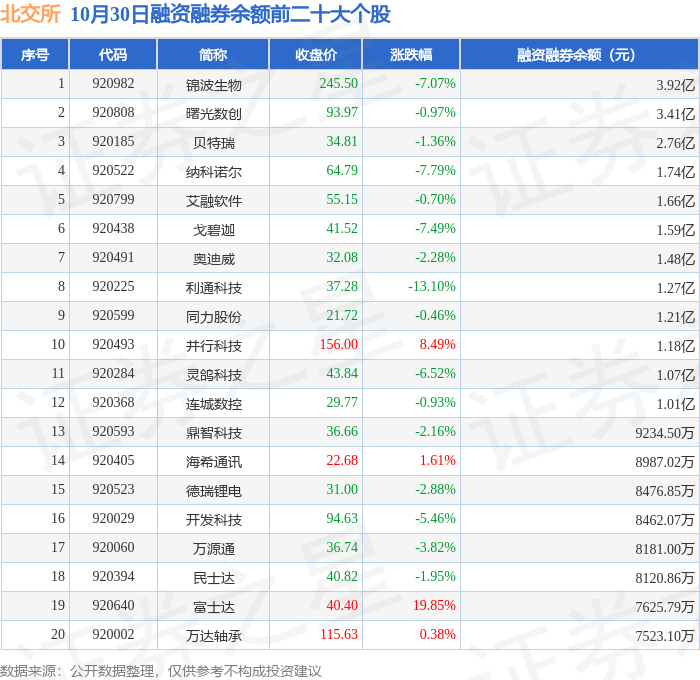This screenshot has width=700, height=680.
Task: Click the 简称 column header
Action: (x=213, y=54)
